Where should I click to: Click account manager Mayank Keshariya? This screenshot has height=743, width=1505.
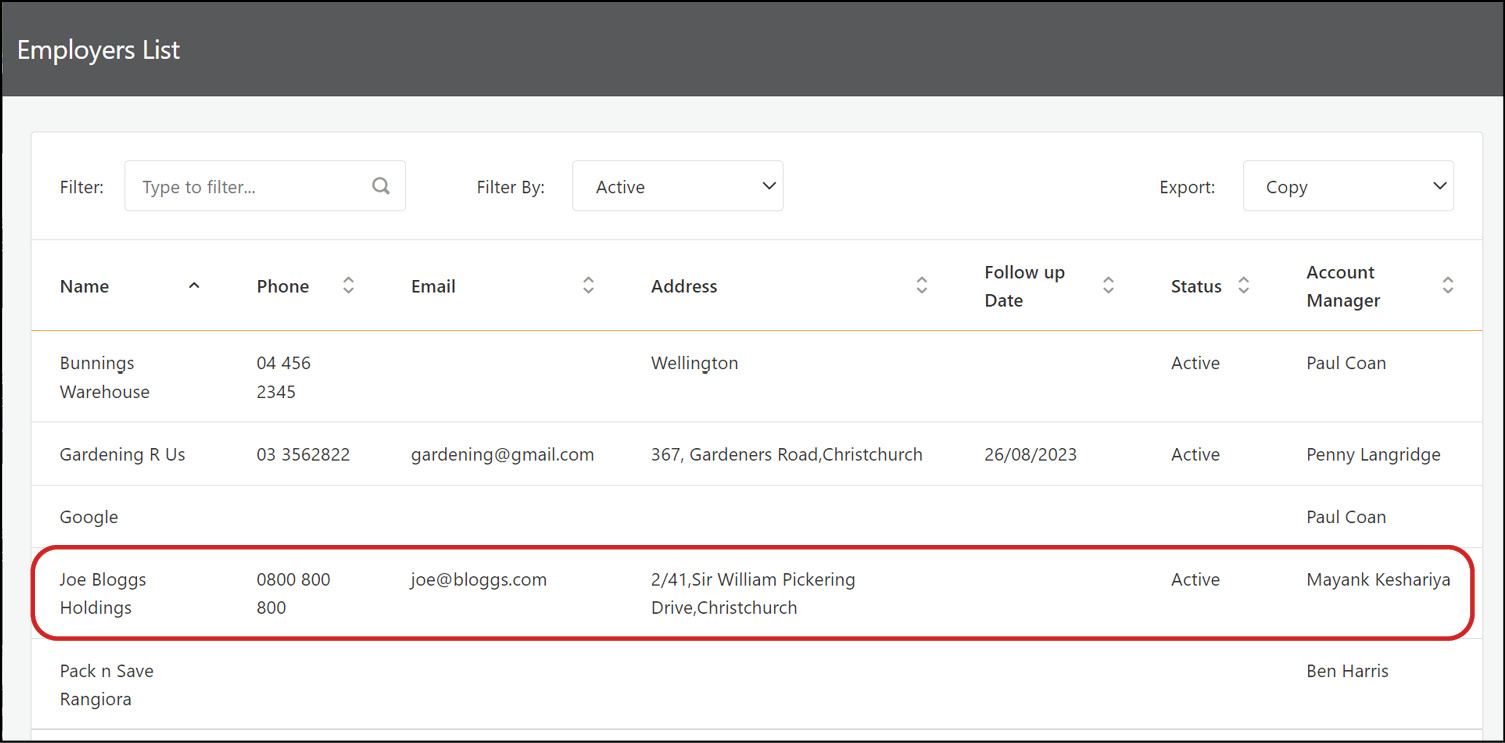tap(1378, 579)
